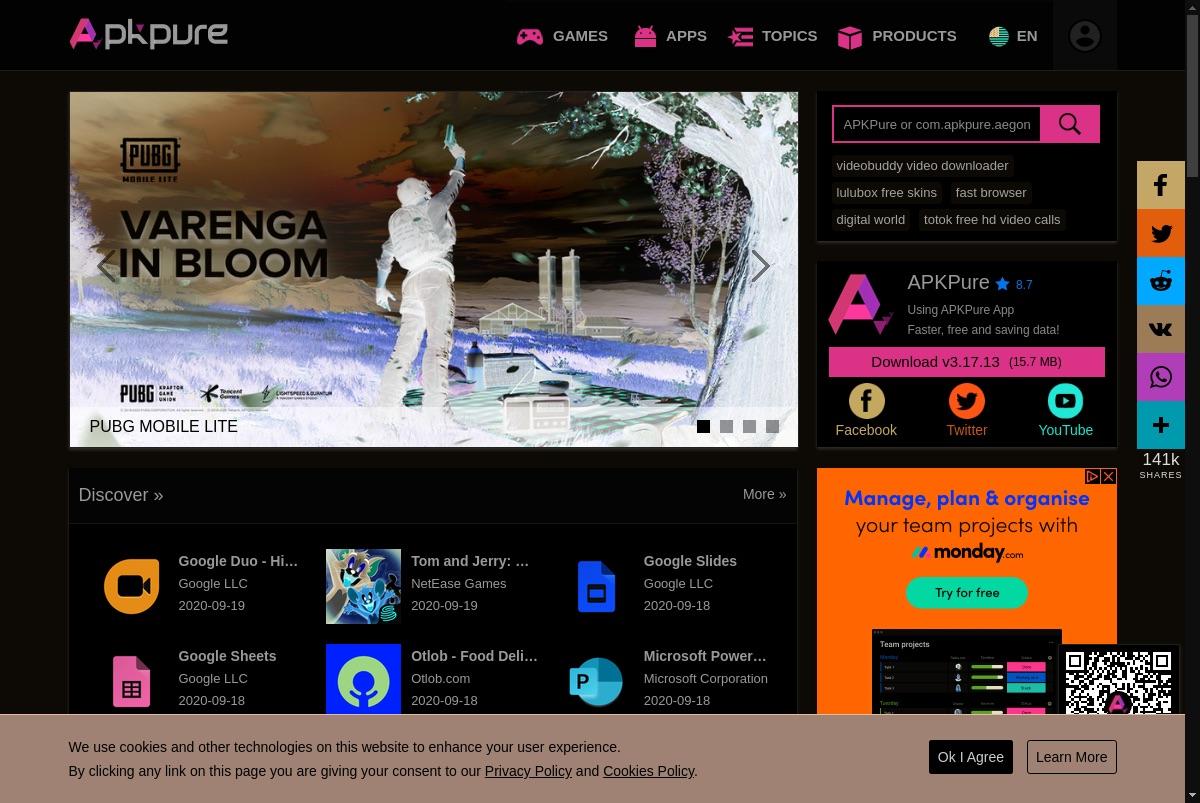
Task: Click 'NetEase Games' developer name
Action: (x=458, y=583)
